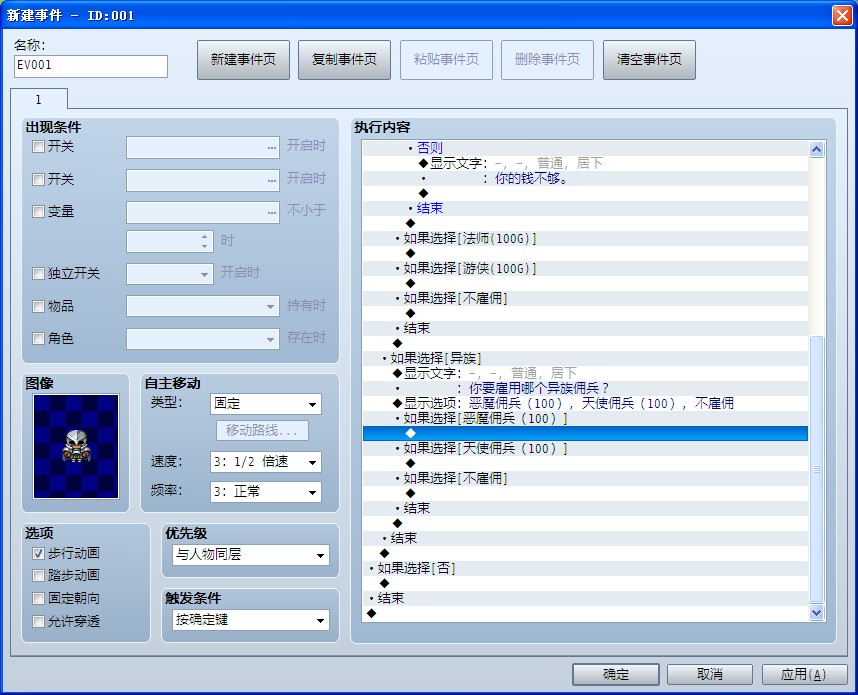
Task: Open the 类型 dropdown showing 固定
Action: [x=265, y=404]
